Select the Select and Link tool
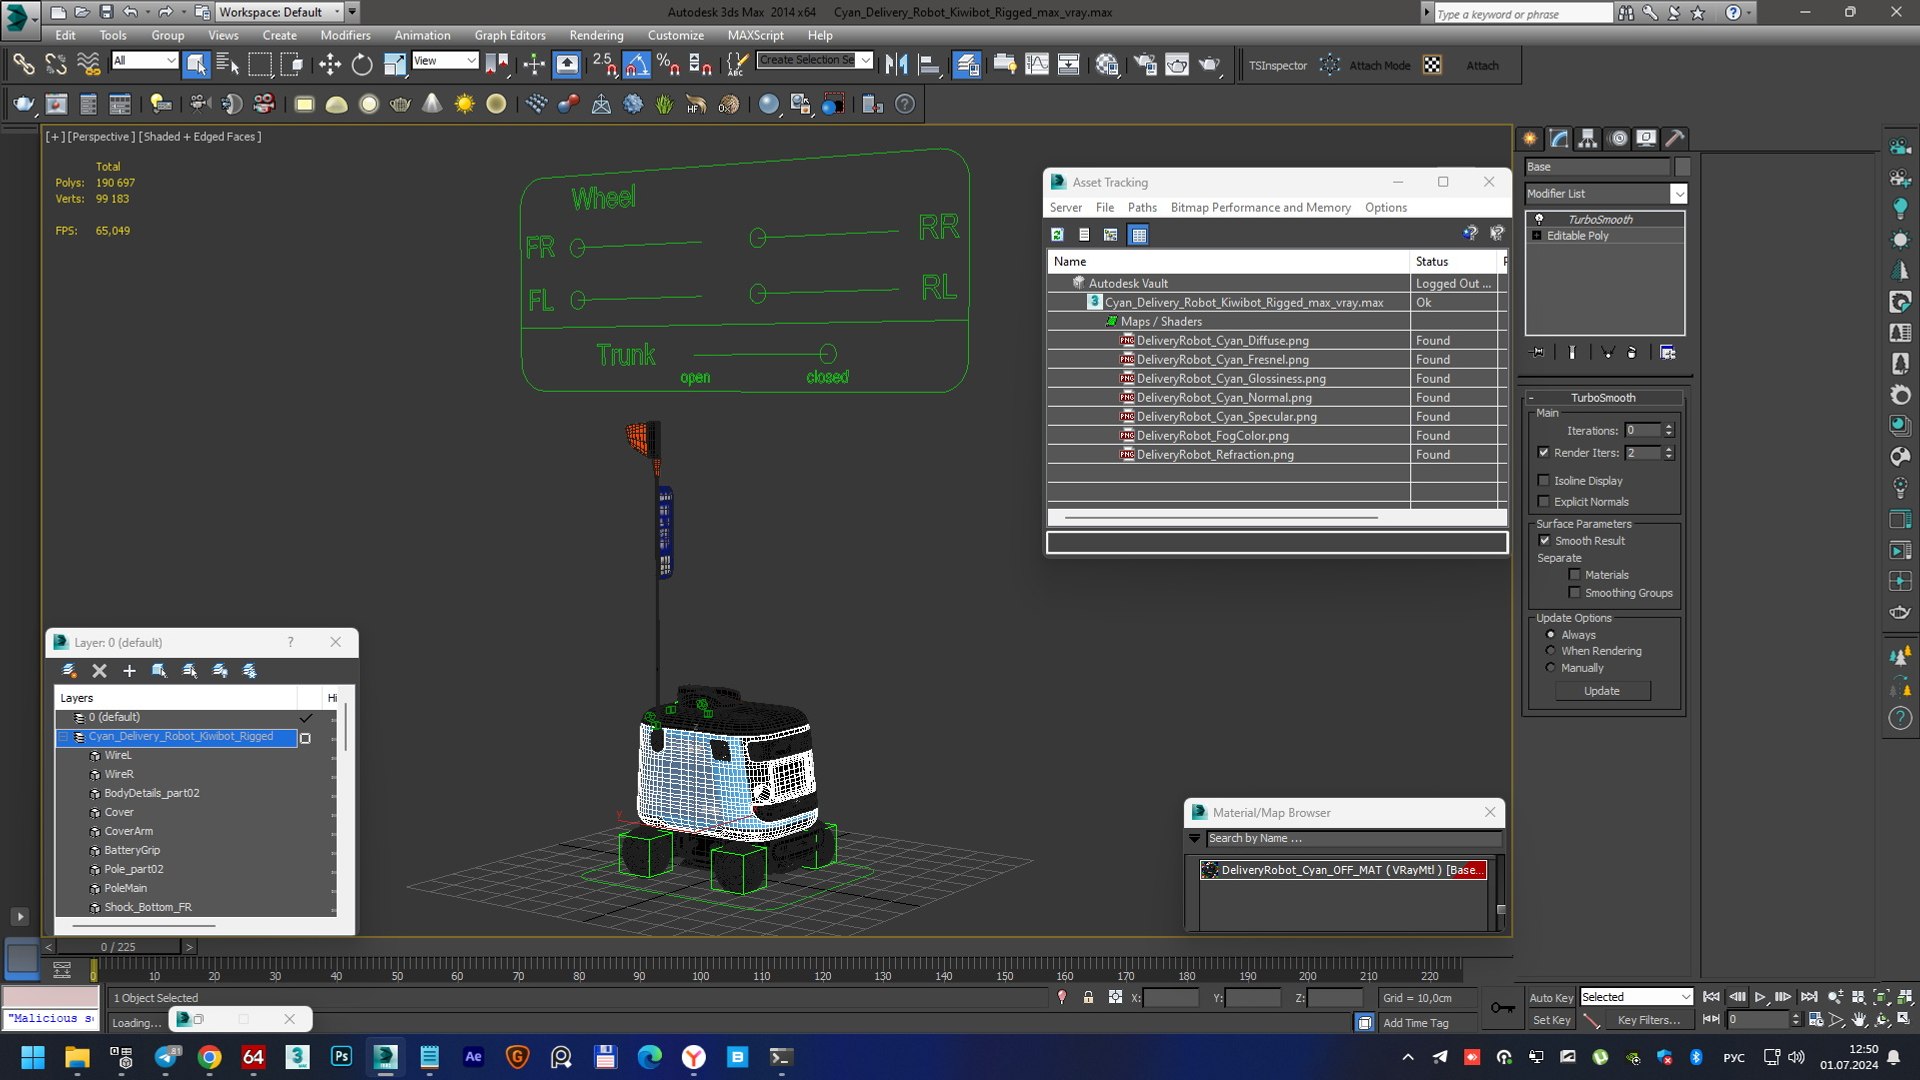This screenshot has width=1920, height=1080. 23,65
